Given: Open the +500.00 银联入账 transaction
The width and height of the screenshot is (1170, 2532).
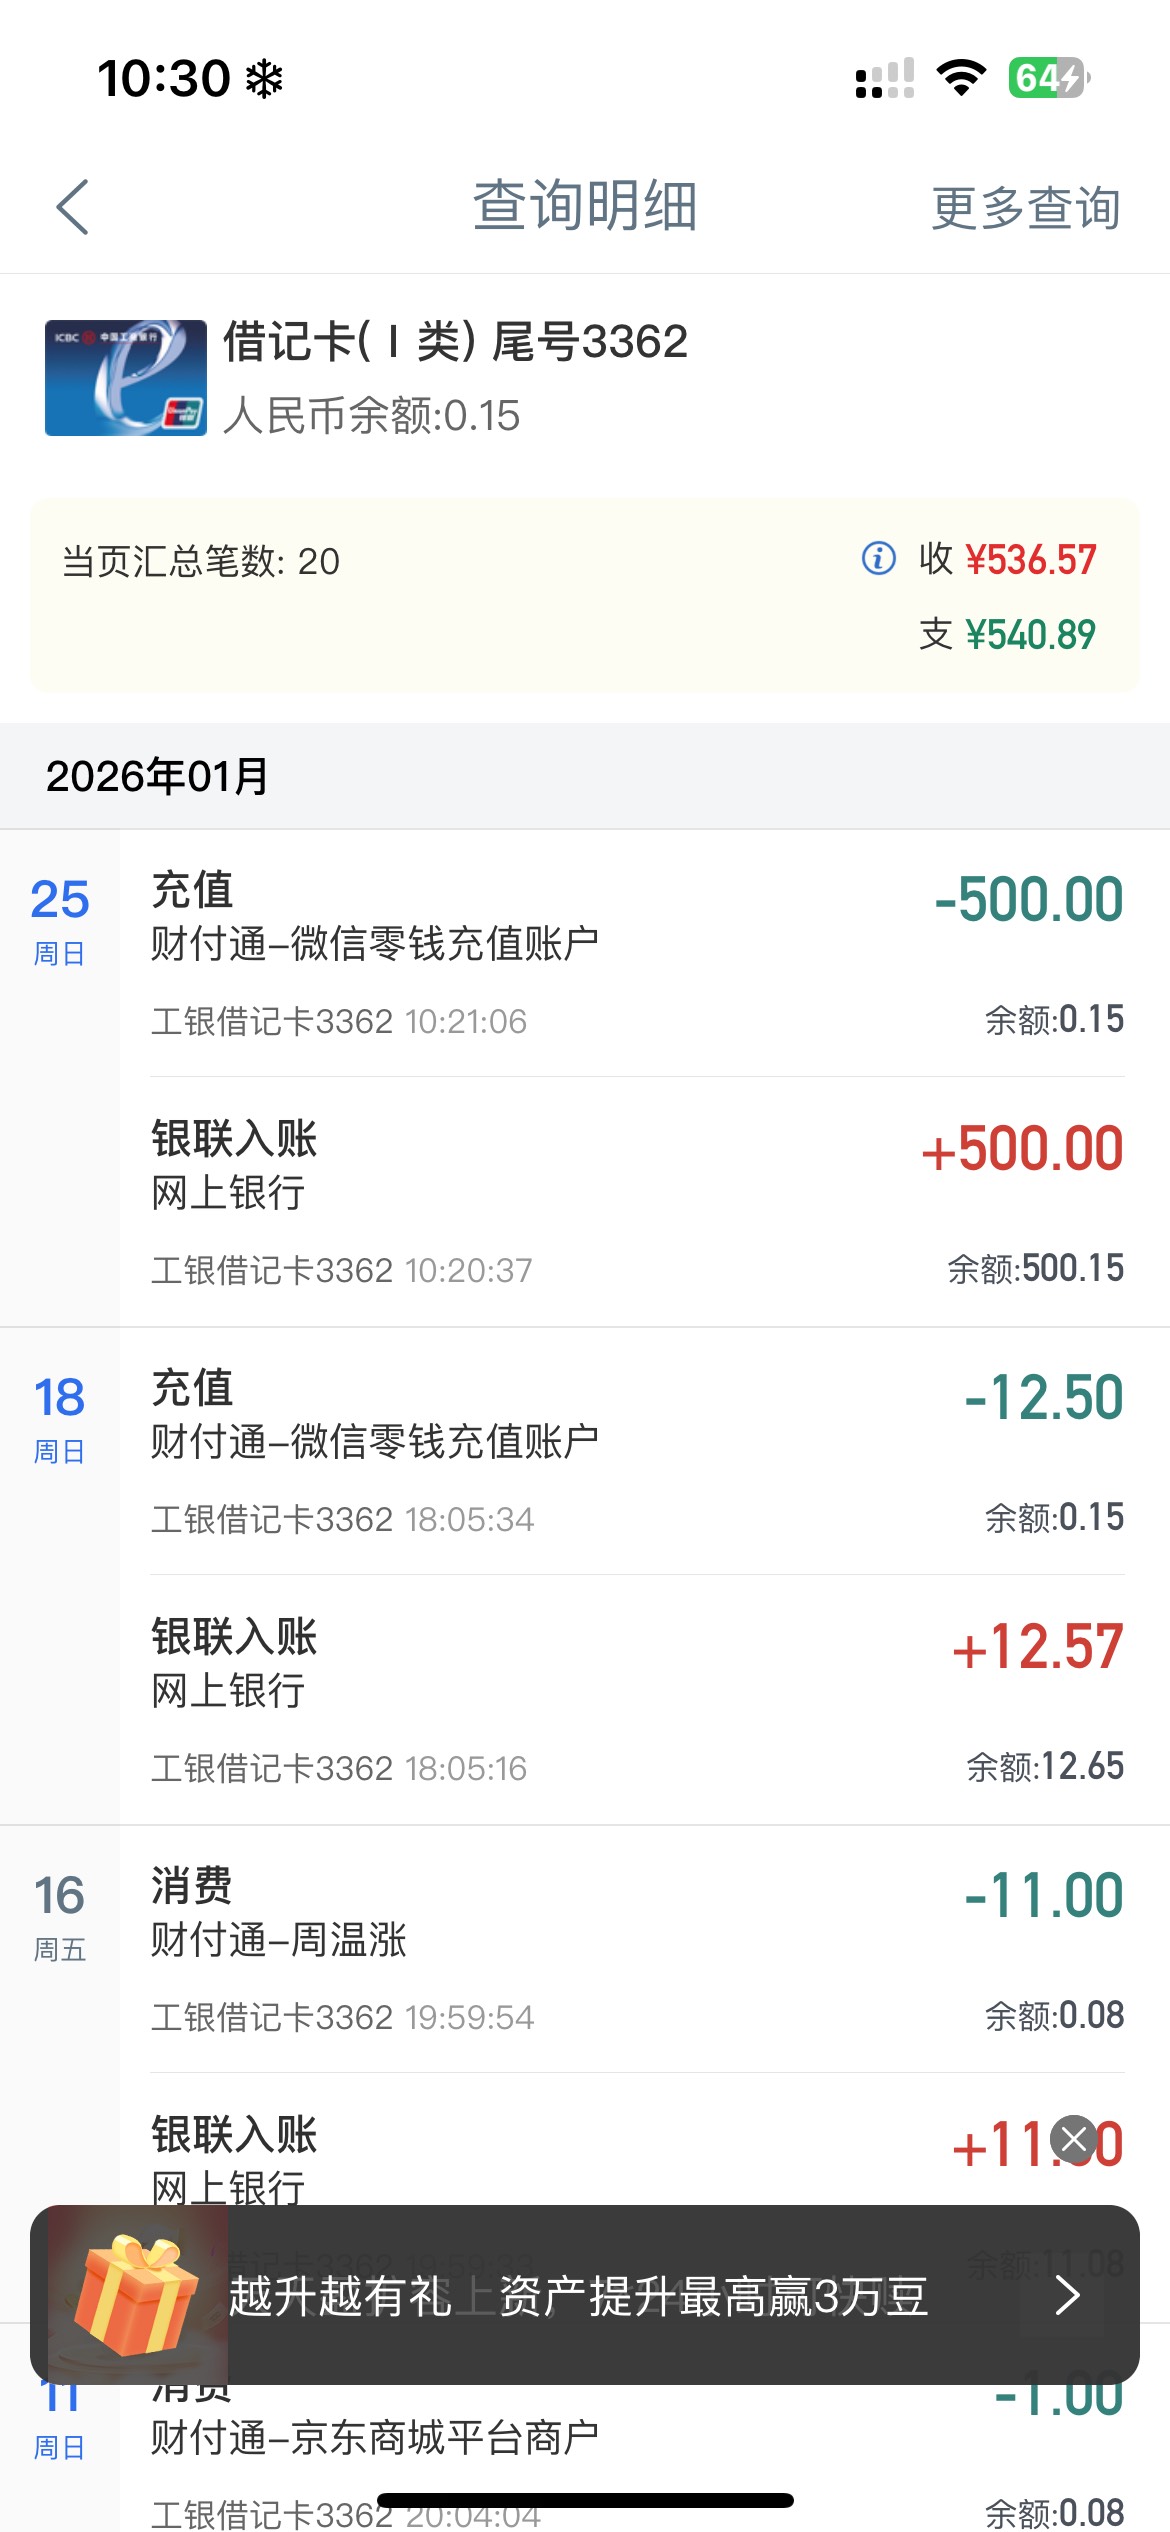Looking at the screenshot, I should [x=636, y=1202].
